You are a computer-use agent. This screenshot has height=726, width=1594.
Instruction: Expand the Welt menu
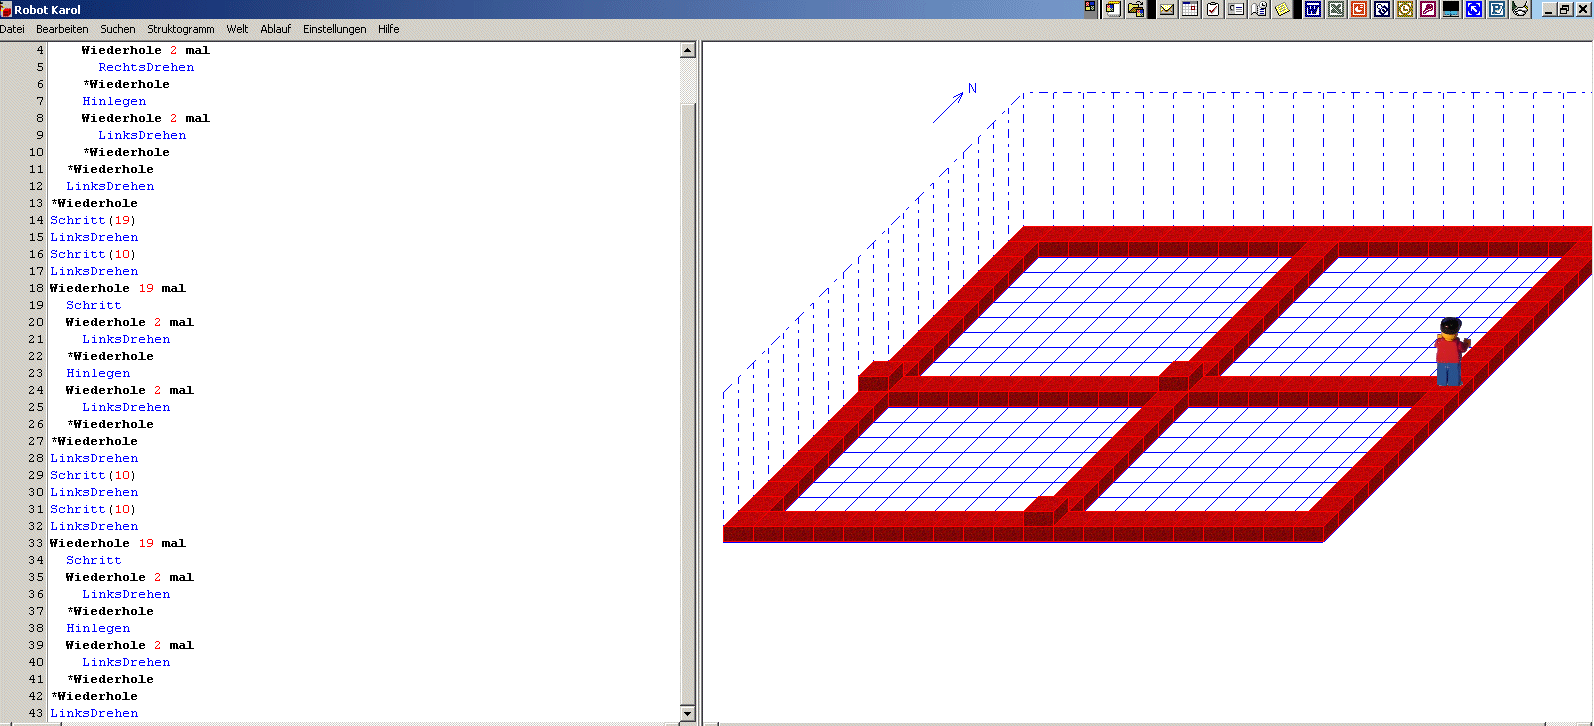tap(237, 29)
